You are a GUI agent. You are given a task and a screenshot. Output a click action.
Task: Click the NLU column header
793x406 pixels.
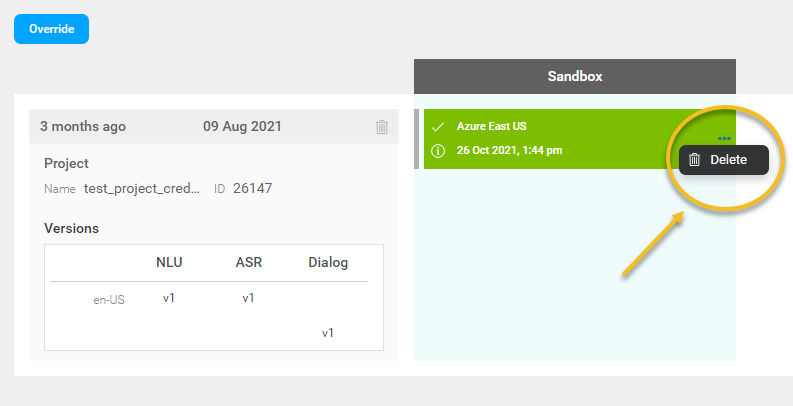point(169,263)
